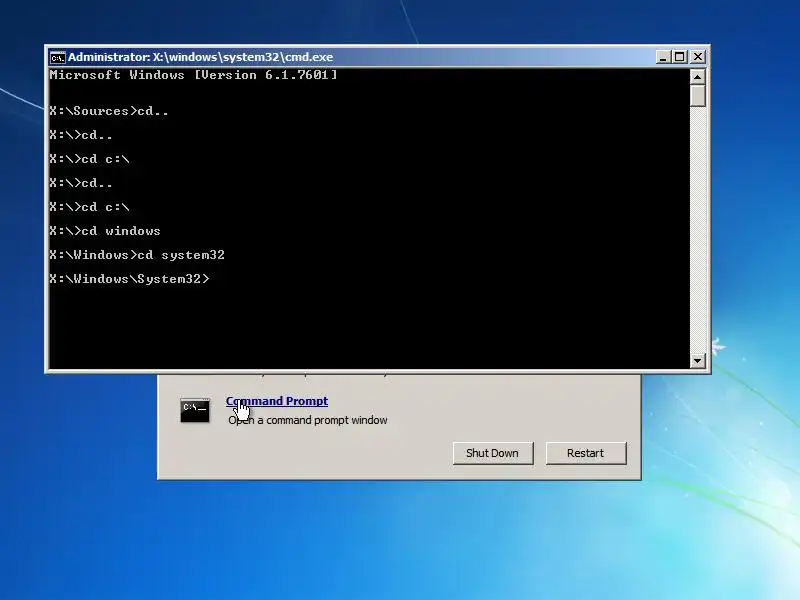Maximize the cmd.exe window
This screenshot has width=800, height=600.
click(680, 57)
